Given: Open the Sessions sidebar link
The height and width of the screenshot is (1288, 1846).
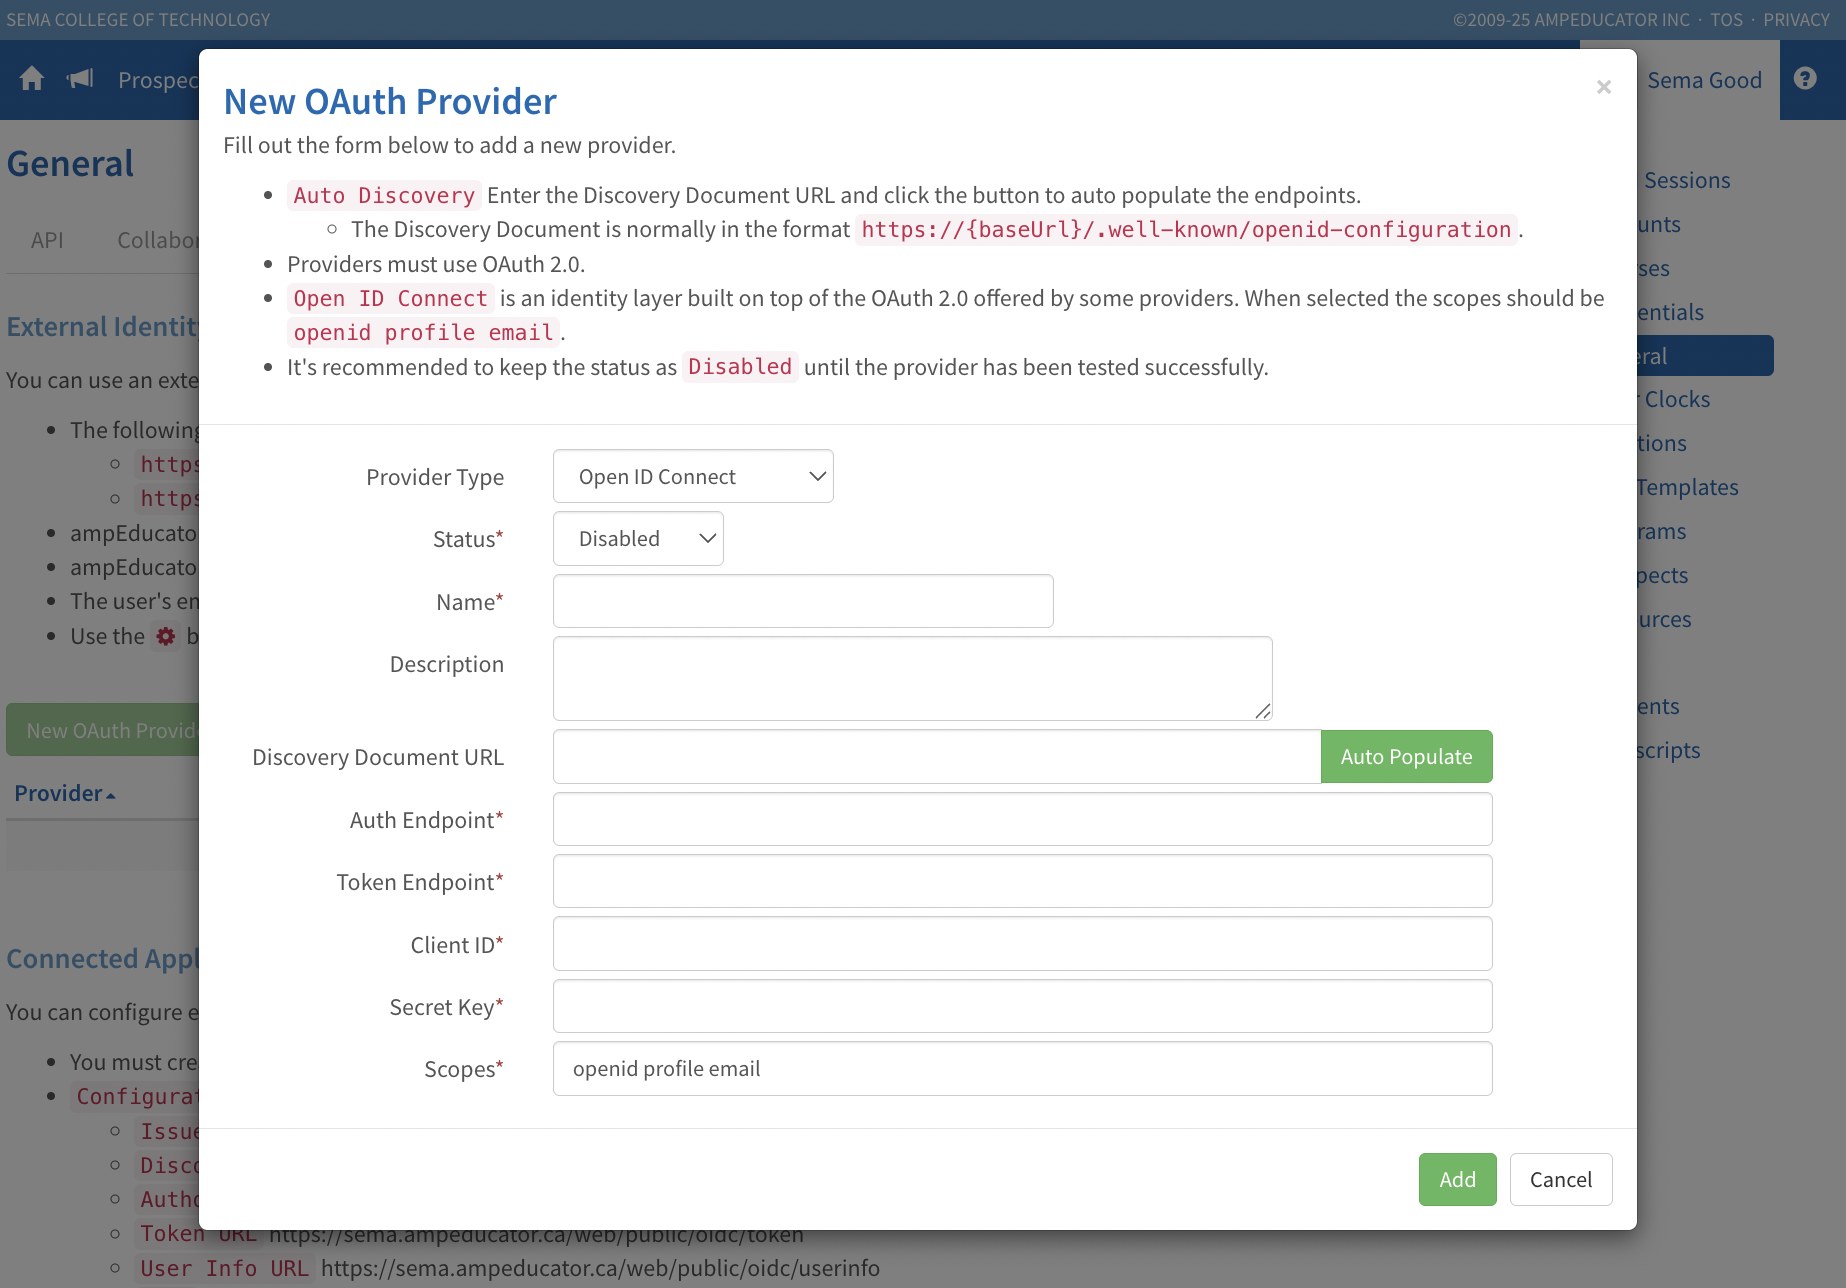Looking at the screenshot, I should [x=1687, y=180].
